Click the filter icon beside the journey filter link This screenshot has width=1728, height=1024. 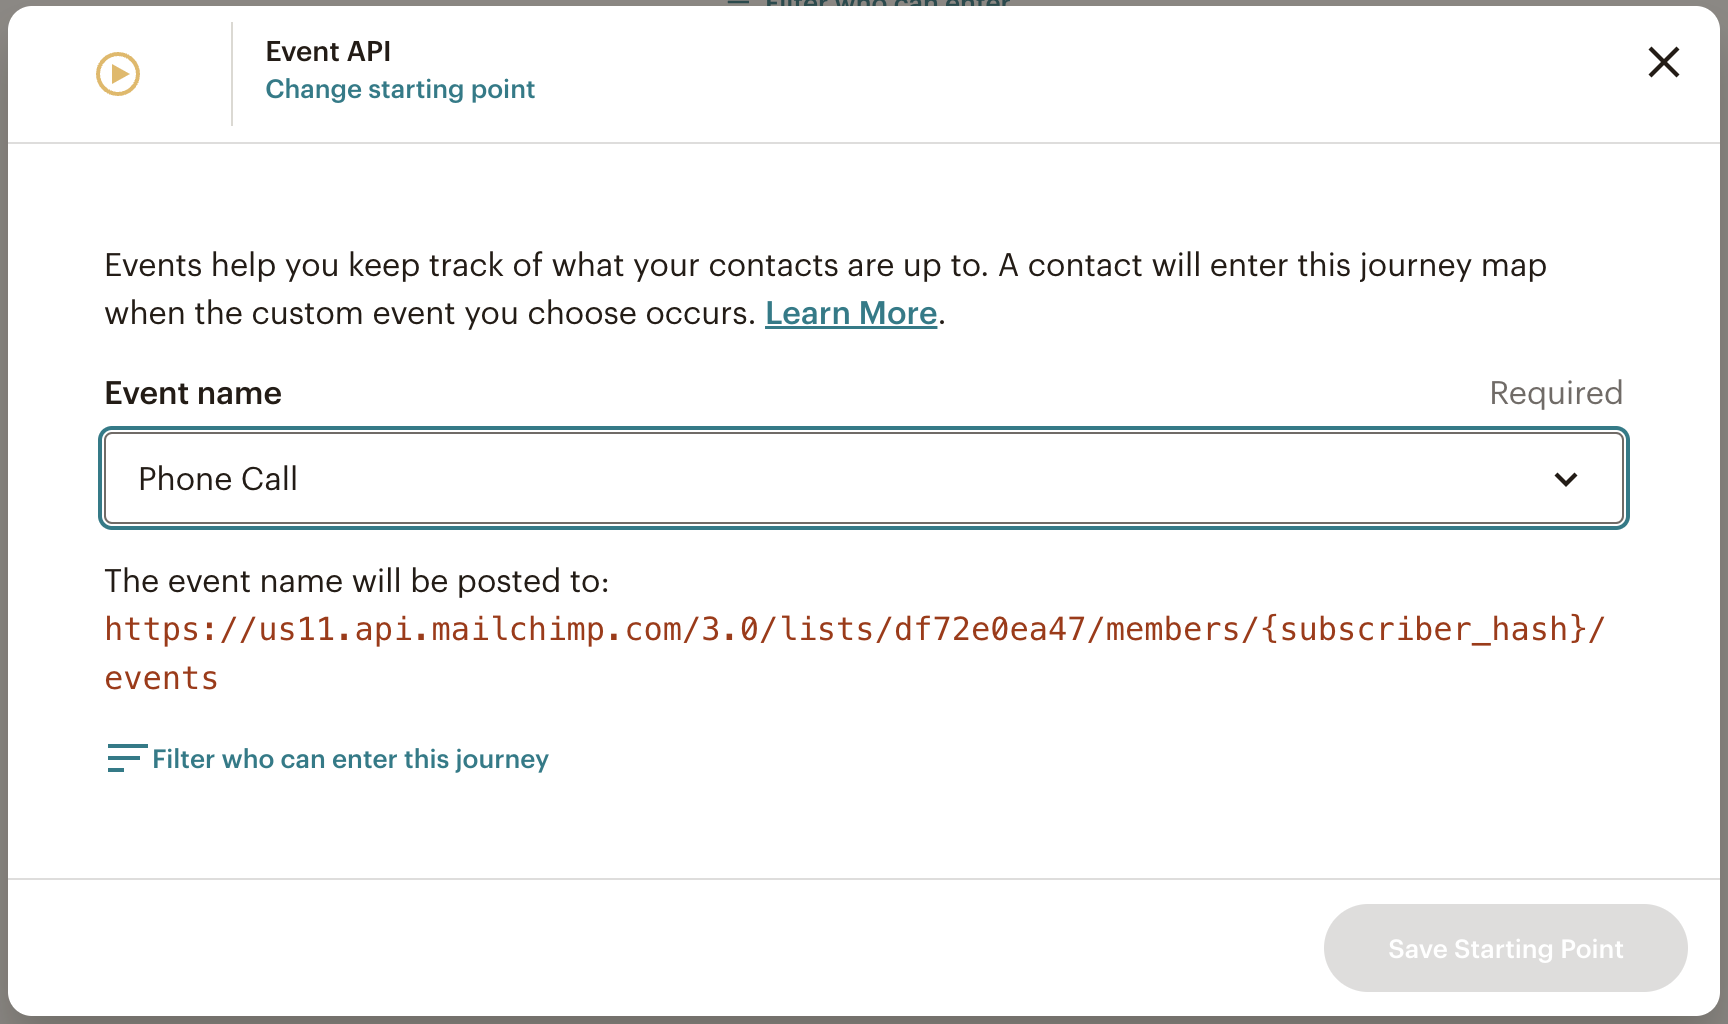124,759
